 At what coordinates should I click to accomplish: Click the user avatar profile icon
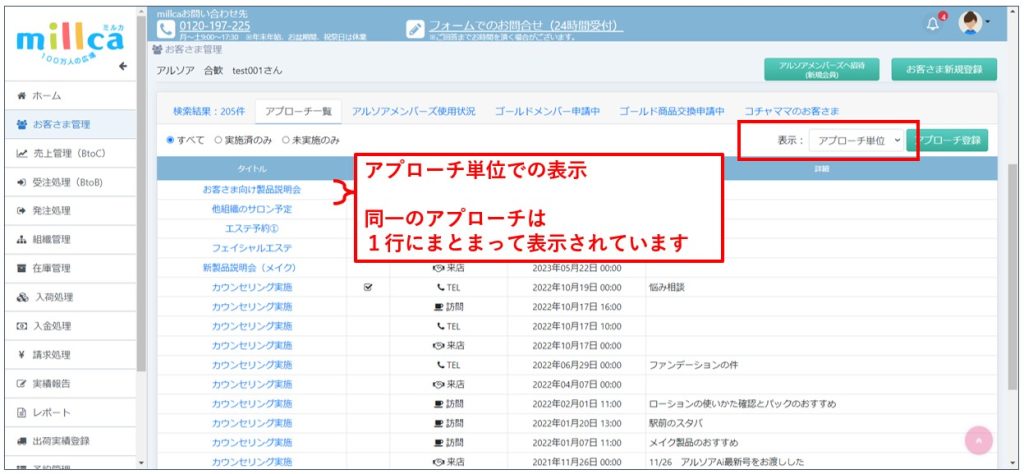(x=970, y=24)
